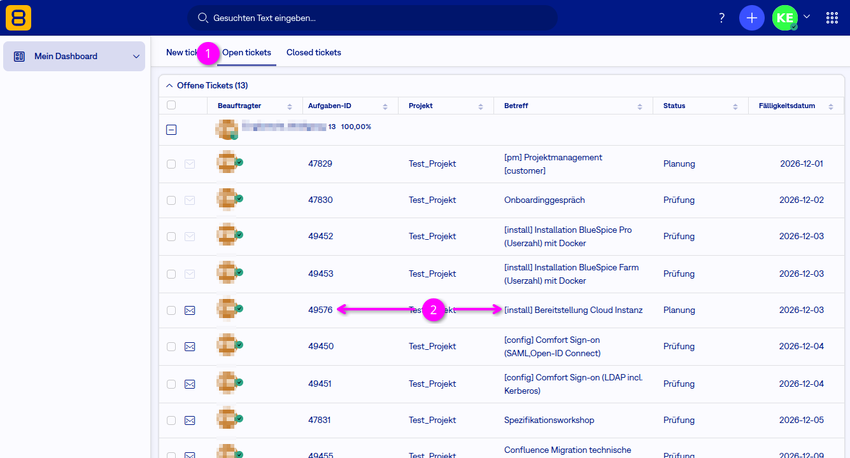
Task: Select the Open tickets tab
Action: tap(247, 53)
